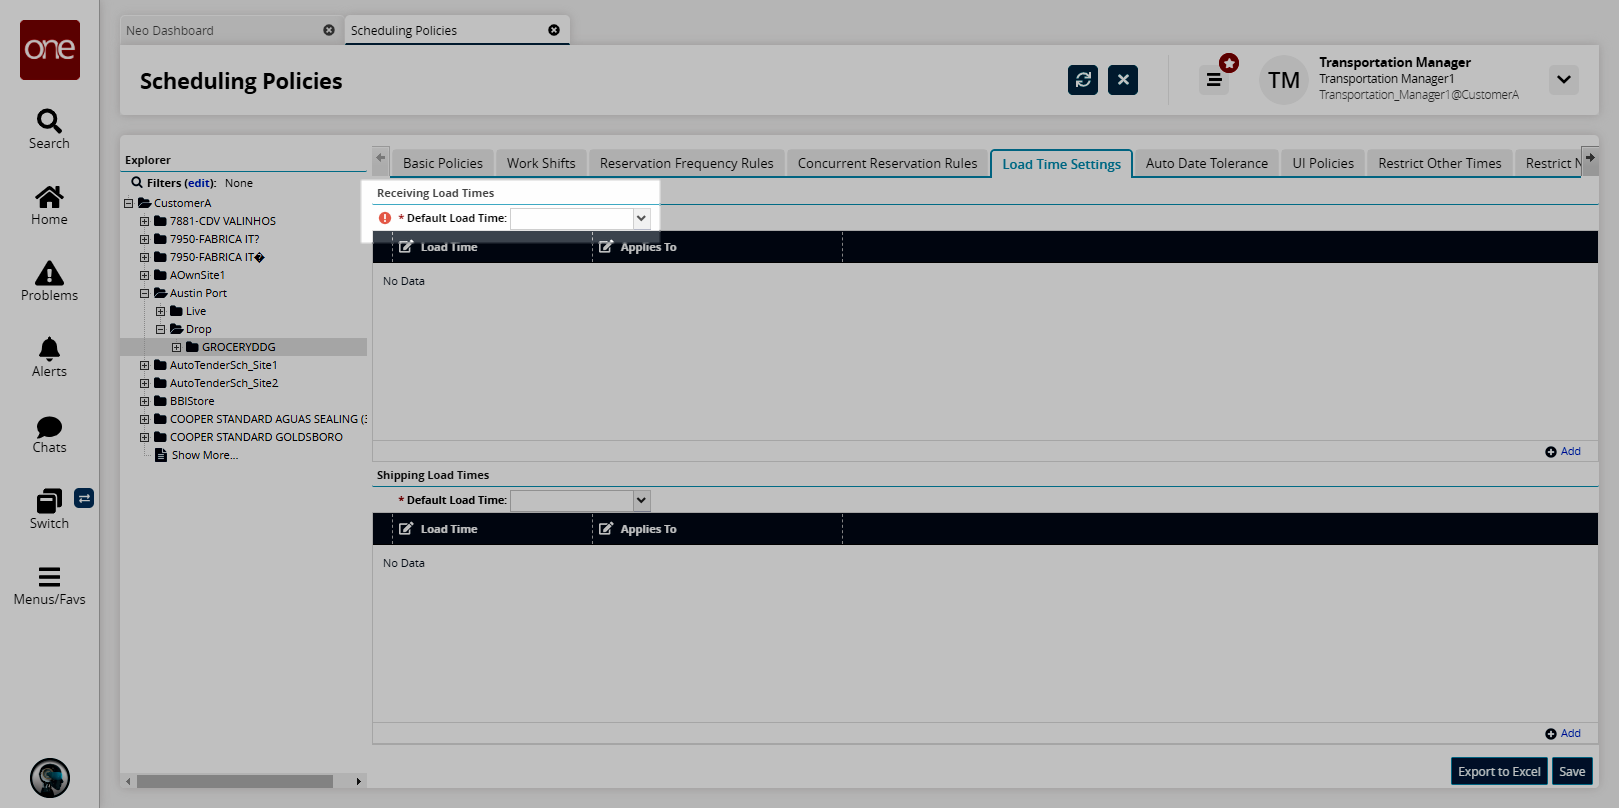Click the ONE logo at top left

pos(50,50)
